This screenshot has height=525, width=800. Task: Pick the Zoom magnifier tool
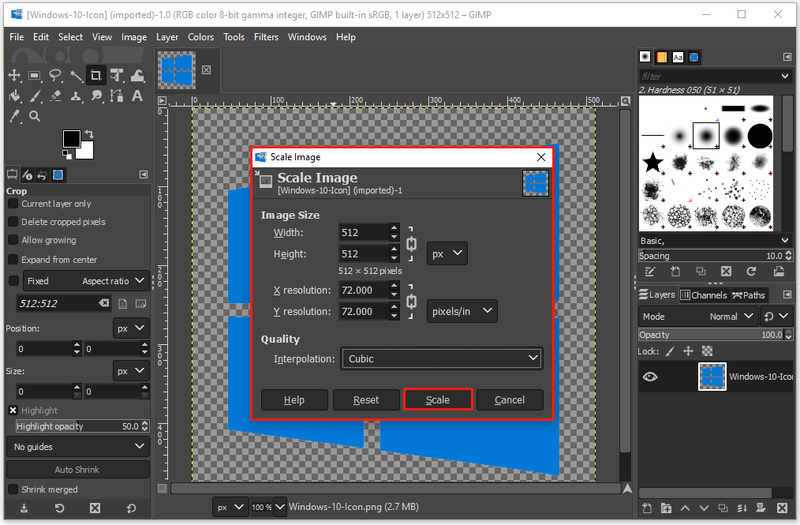click(35, 116)
